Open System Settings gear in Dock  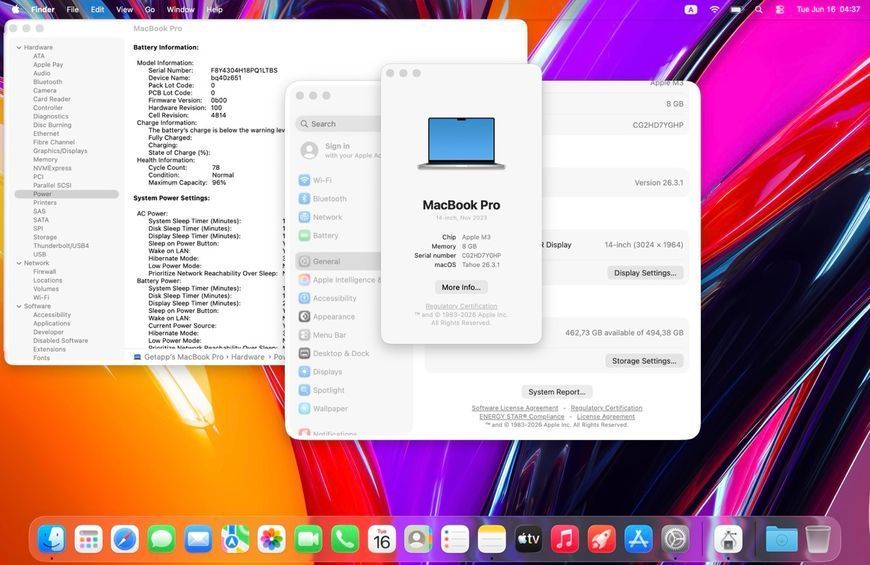pyautogui.click(x=675, y=539)
